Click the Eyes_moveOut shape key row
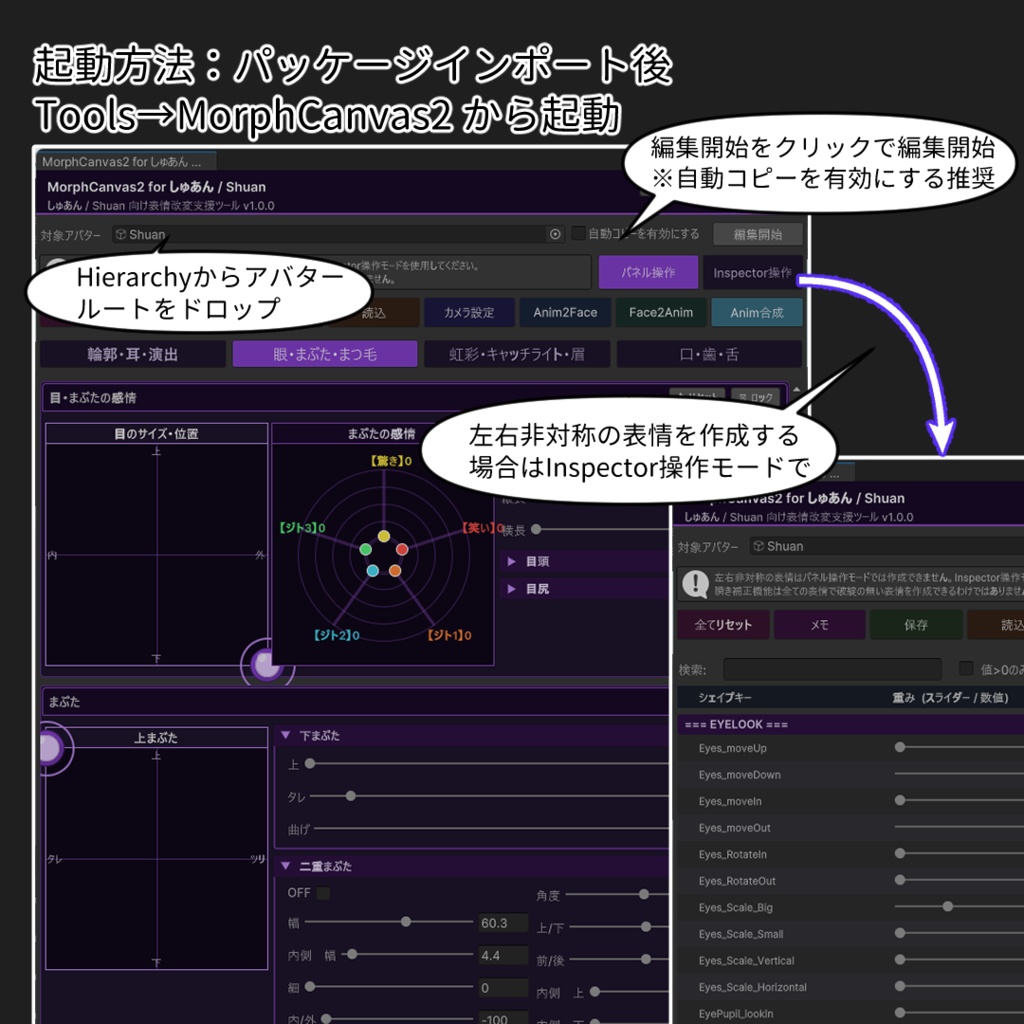 click(850, 827)
